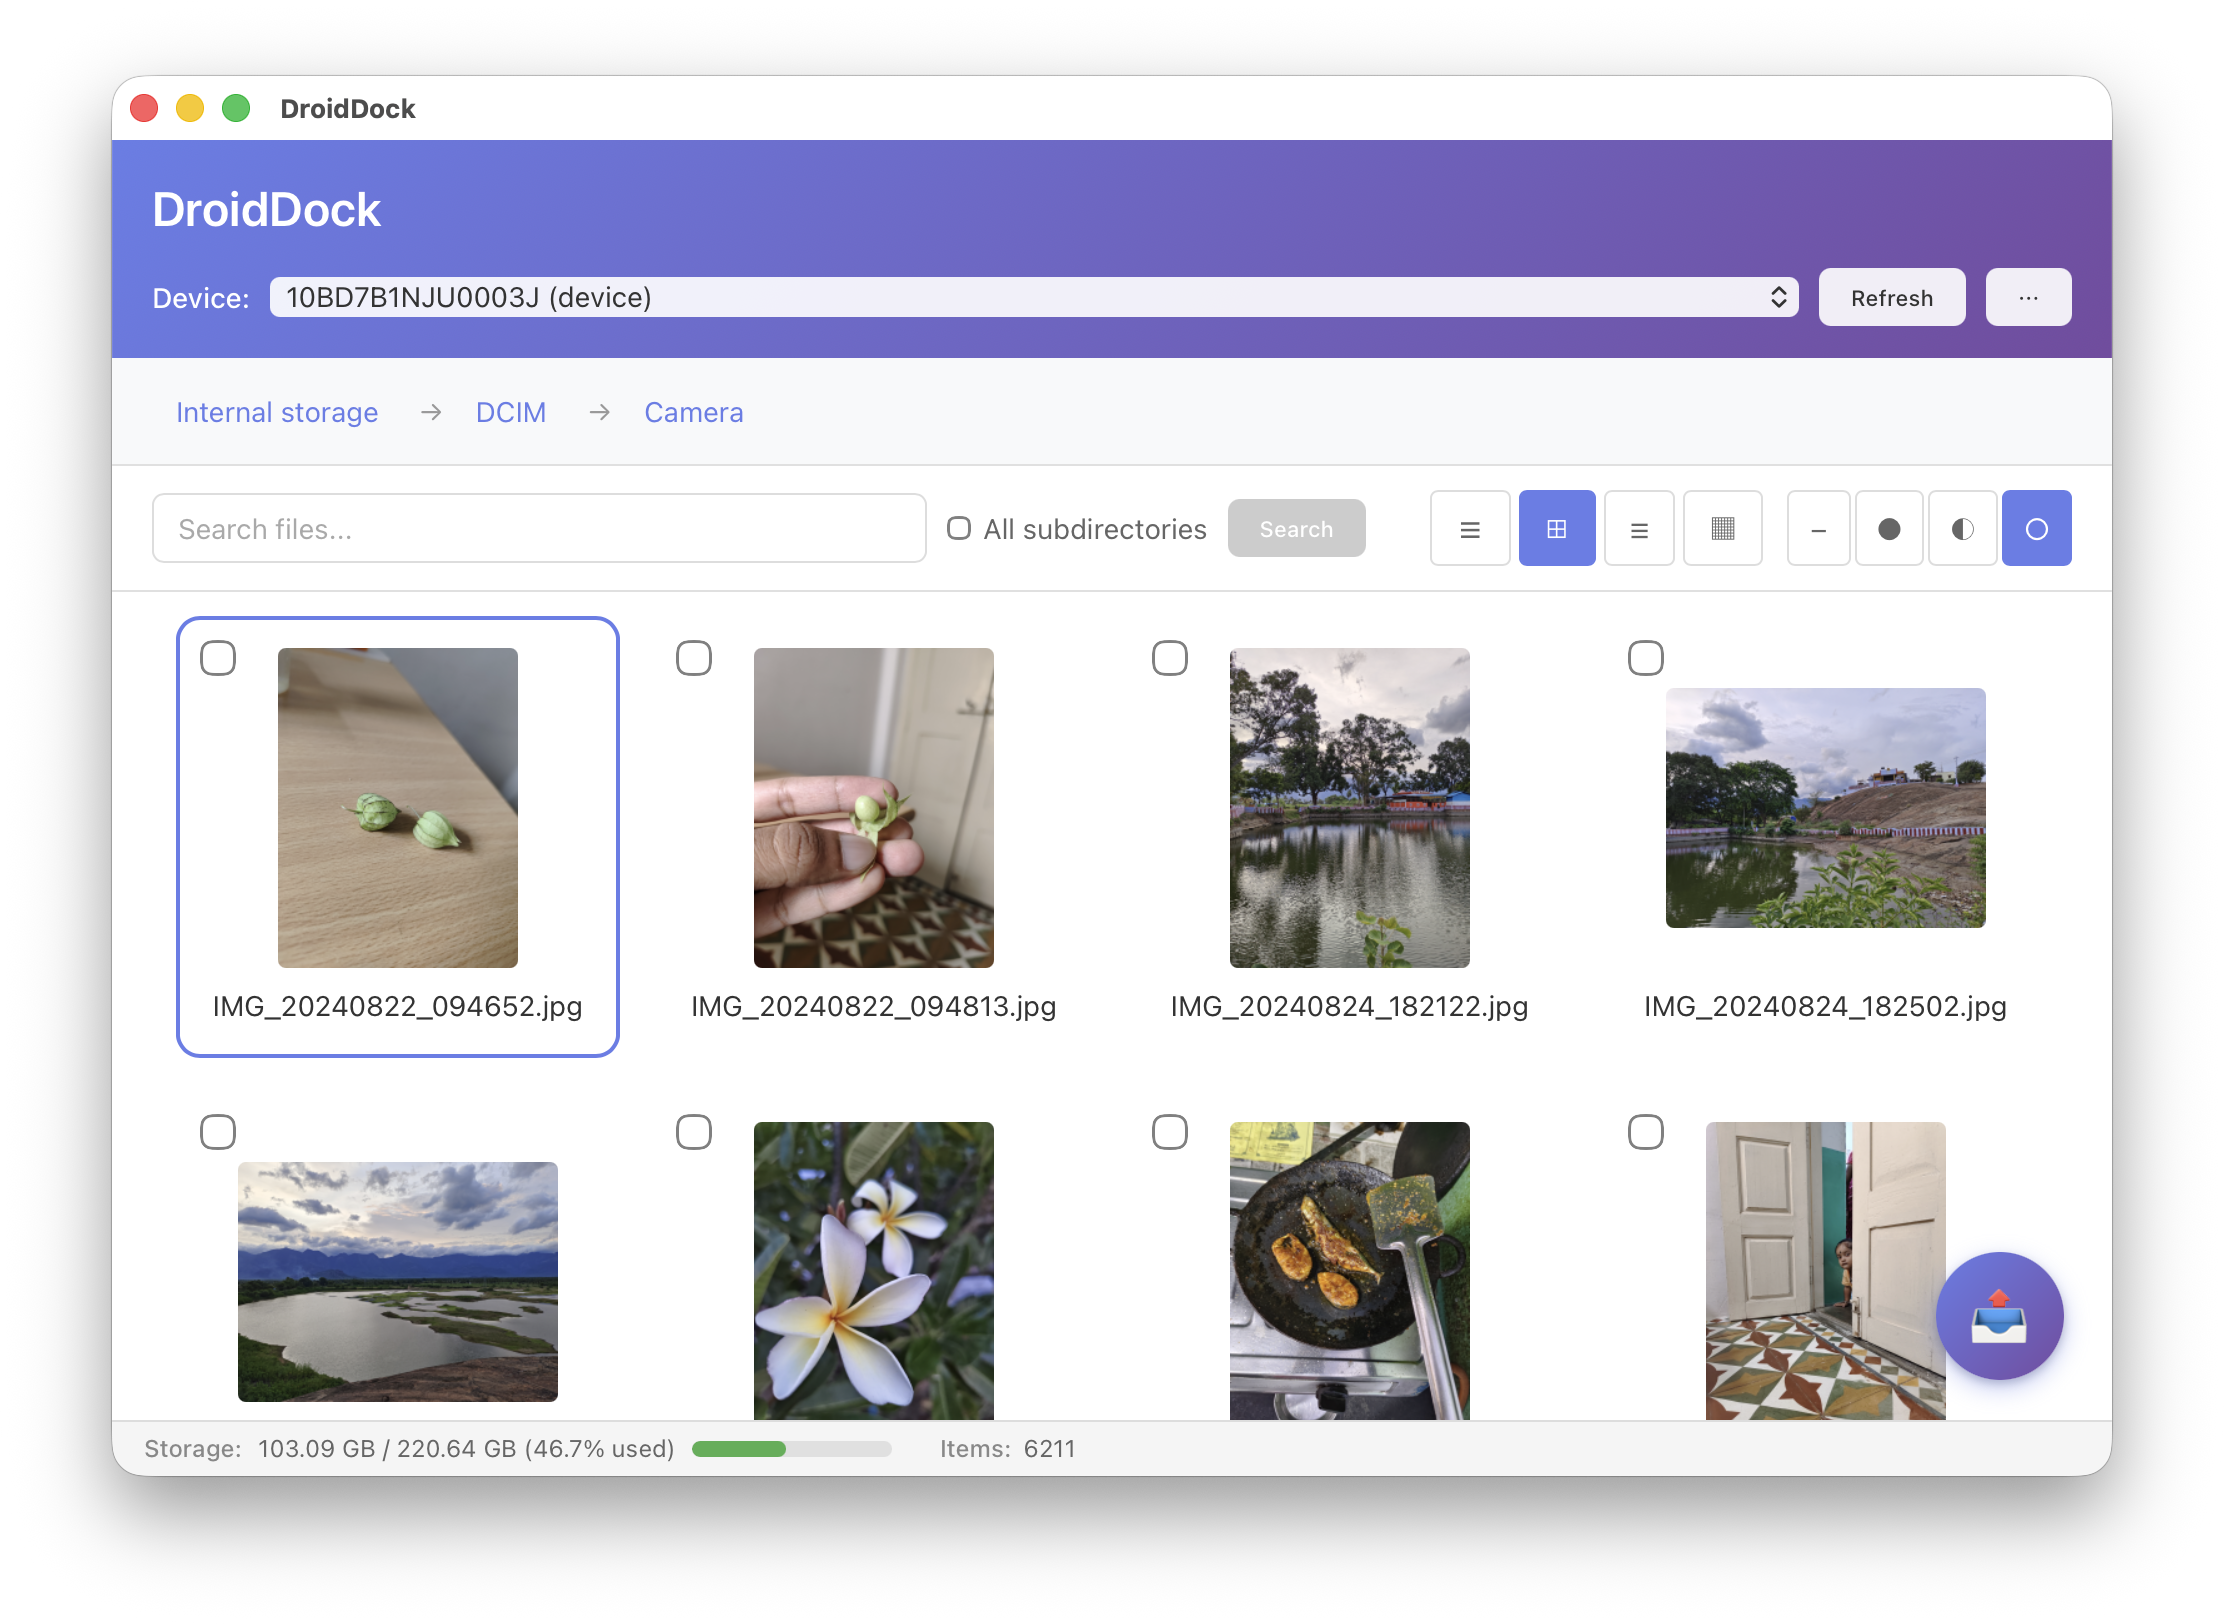Click the dropdown stepper arrows on device selector
This screenshot has height=1624, width=2224.
pos(1779,297)
